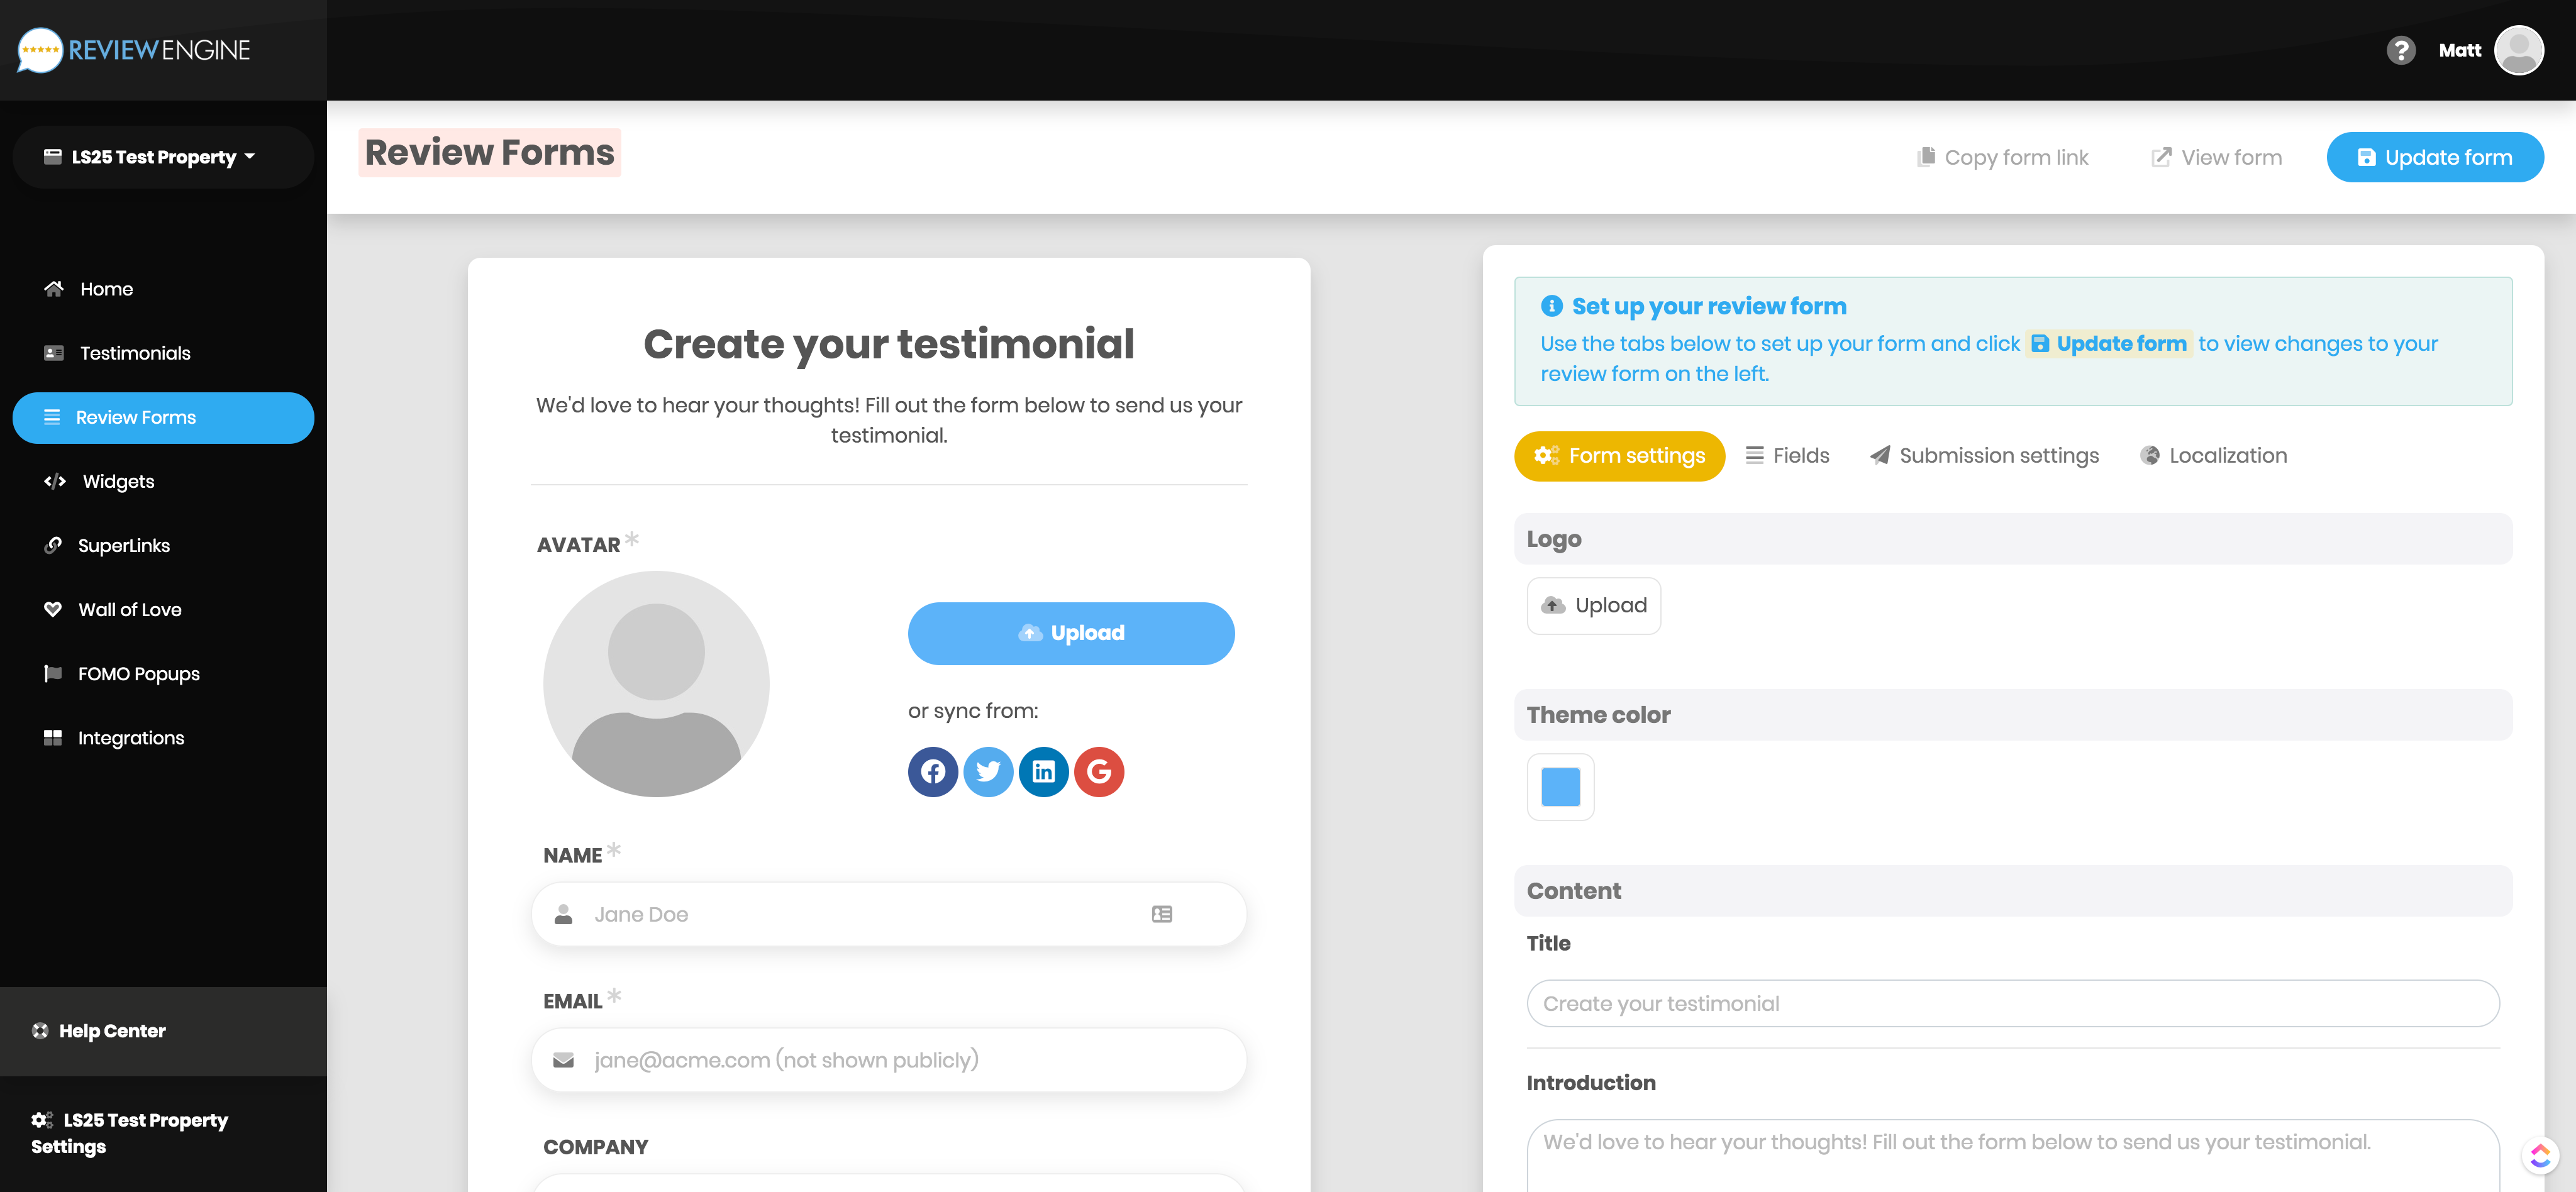Click the blue avatar Upload button

pos(1070,633)
